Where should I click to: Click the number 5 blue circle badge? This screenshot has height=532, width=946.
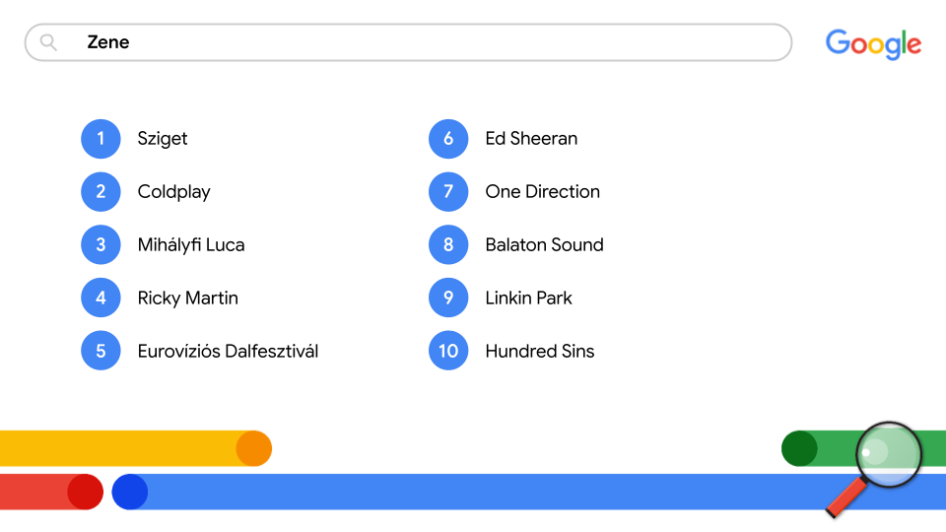point(101,350)
